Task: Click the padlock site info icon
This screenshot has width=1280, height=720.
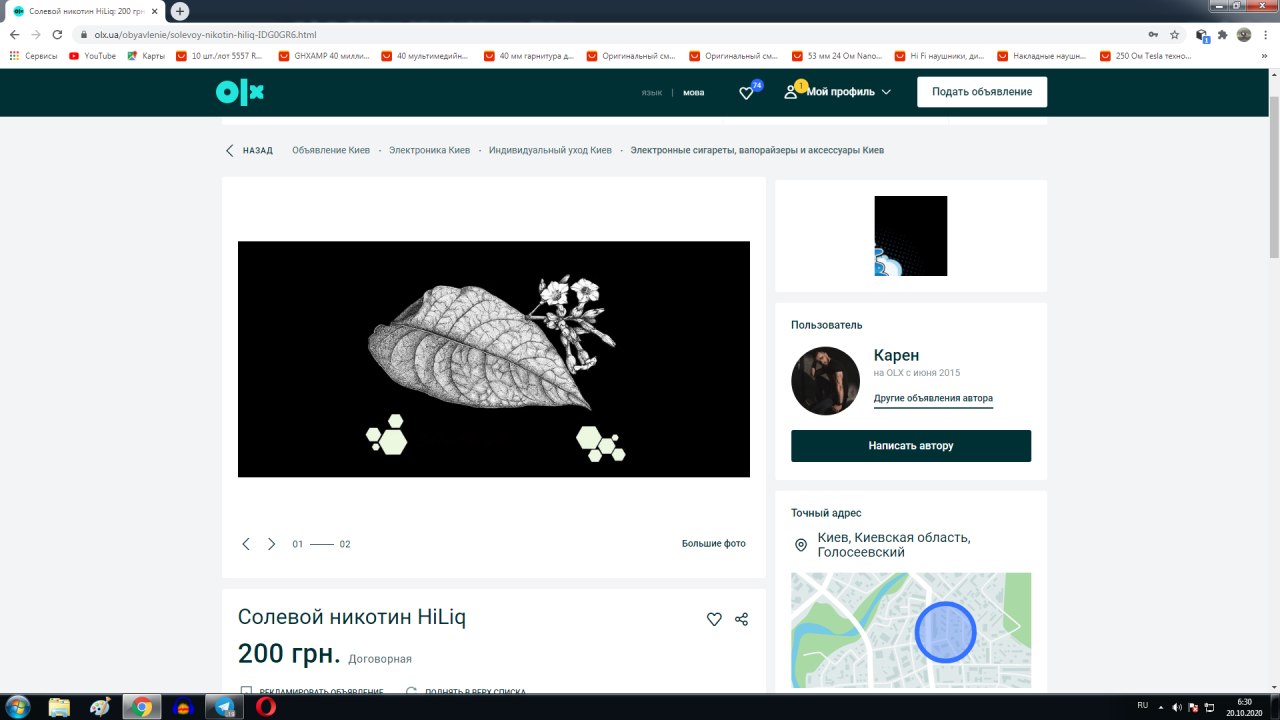Action: coord(84,34)
